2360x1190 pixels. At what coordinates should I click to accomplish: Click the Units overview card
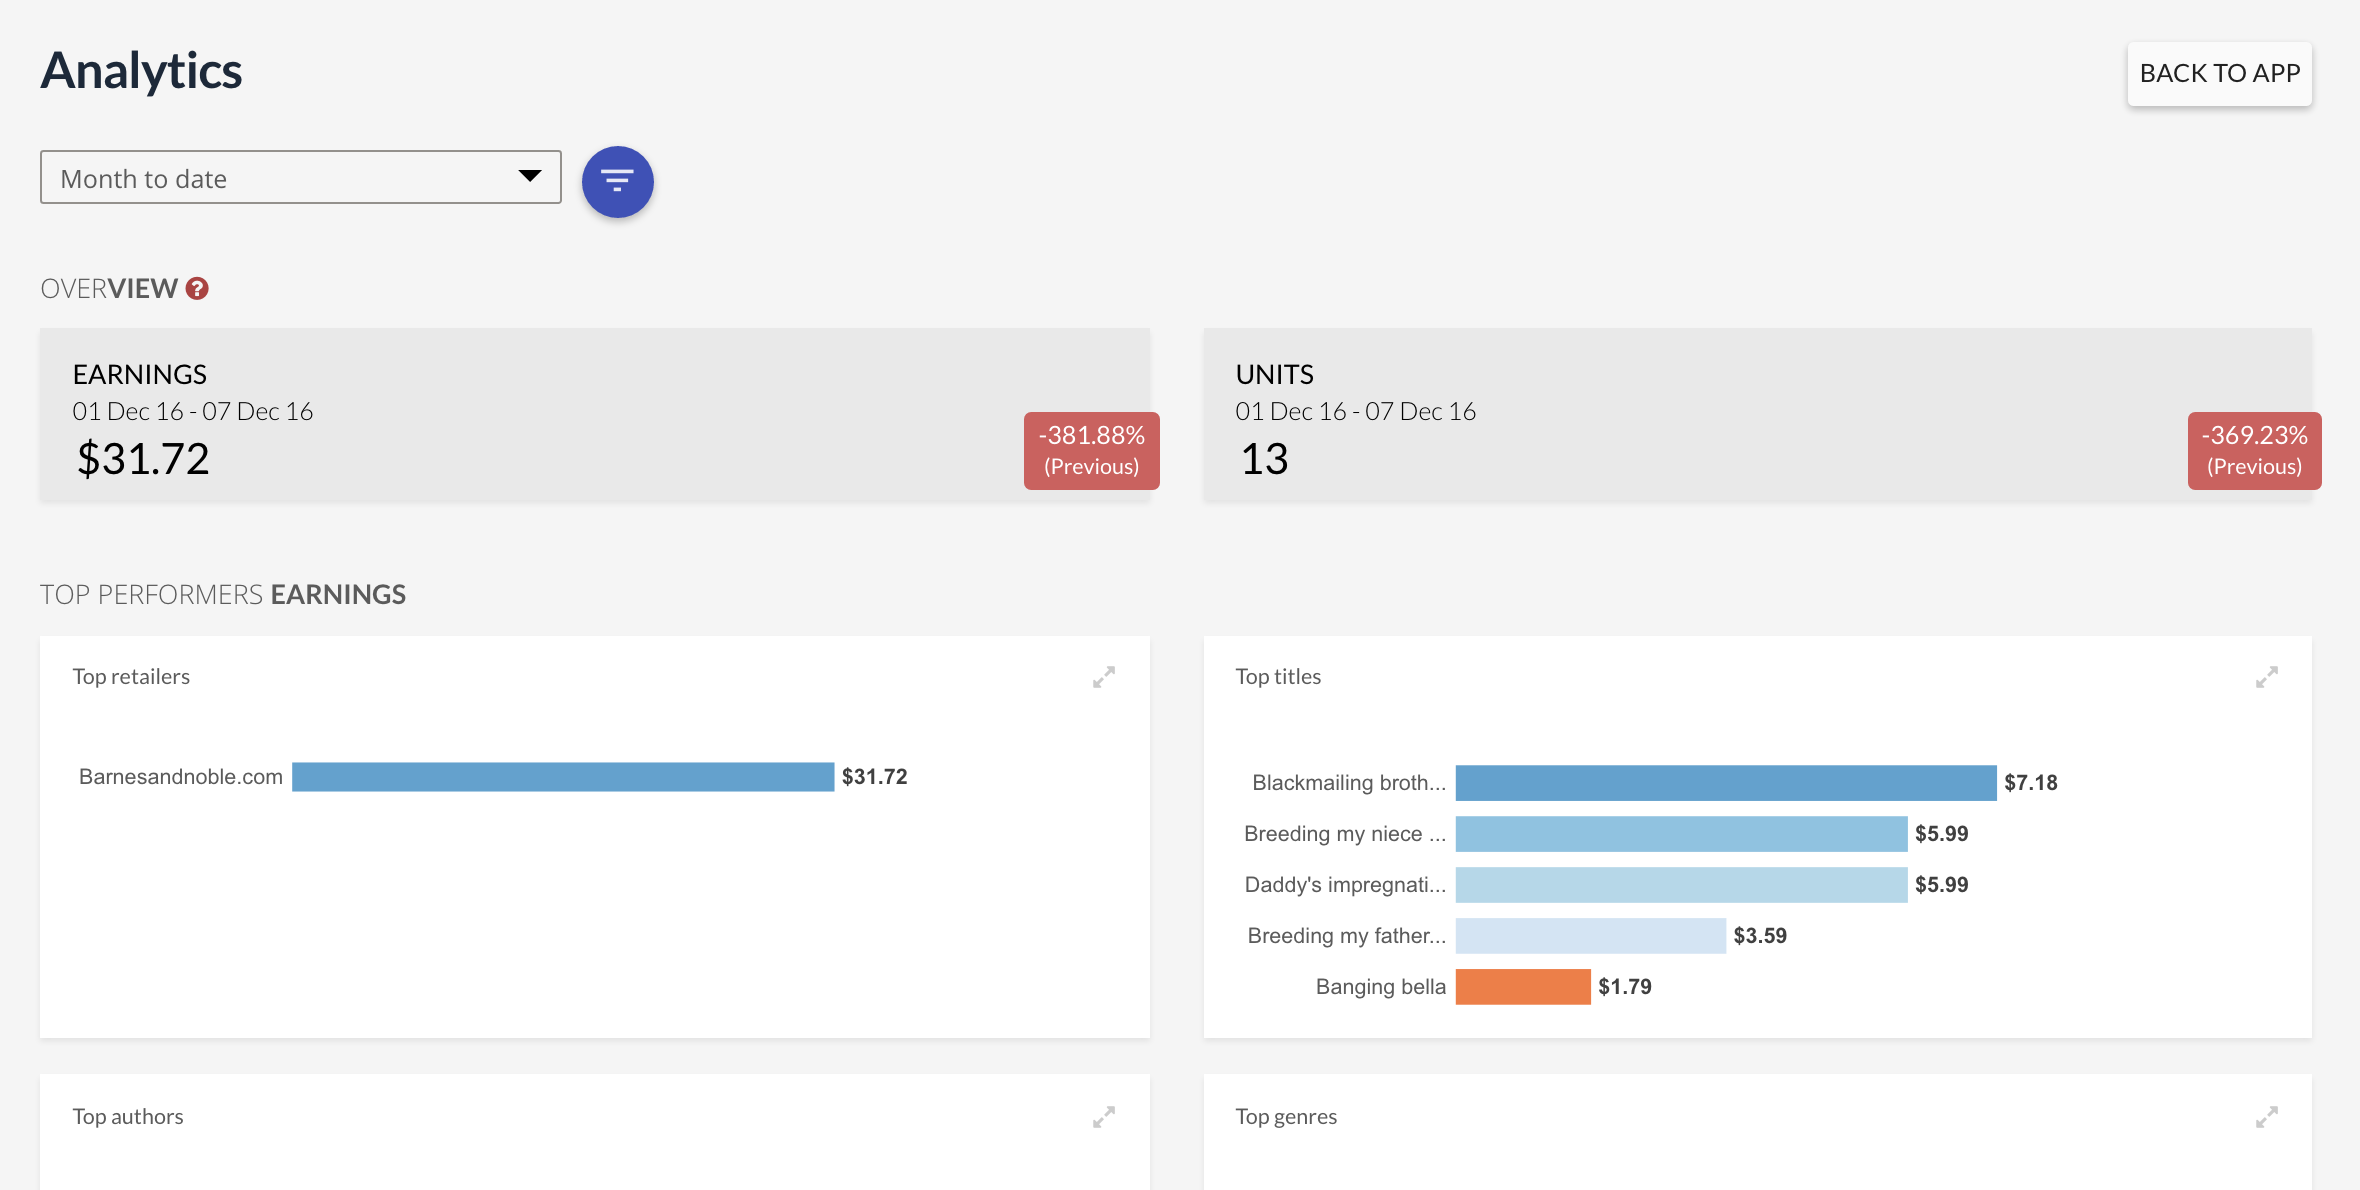pyautogui.click(x=1757, y=415)
